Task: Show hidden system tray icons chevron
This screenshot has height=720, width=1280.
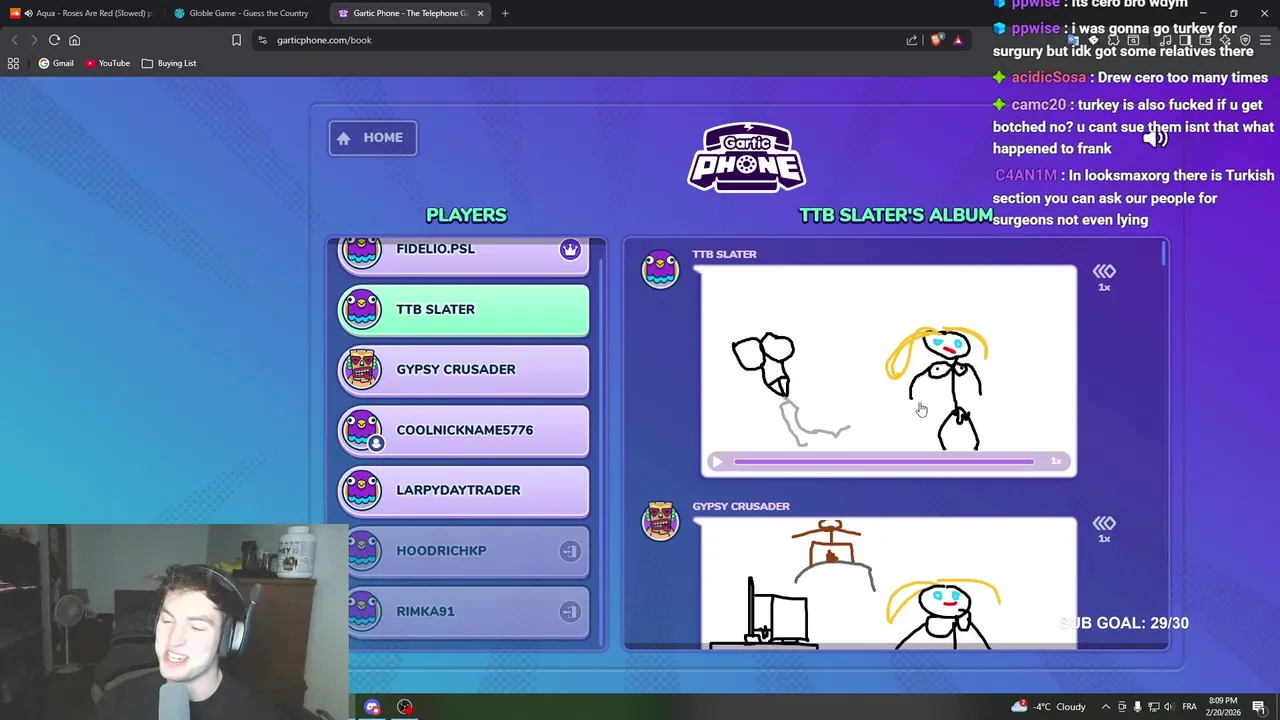Action: coord(1105,707)
